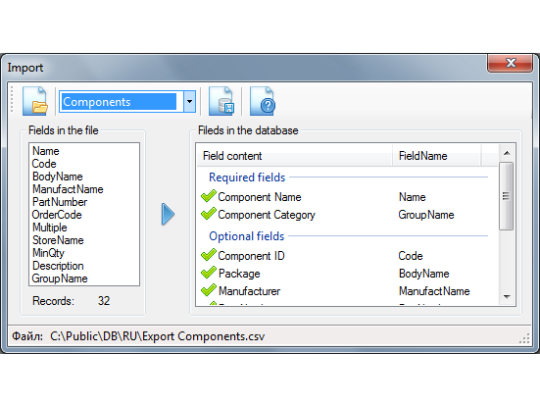Close the Import dialog window

[x=510, y=63]
